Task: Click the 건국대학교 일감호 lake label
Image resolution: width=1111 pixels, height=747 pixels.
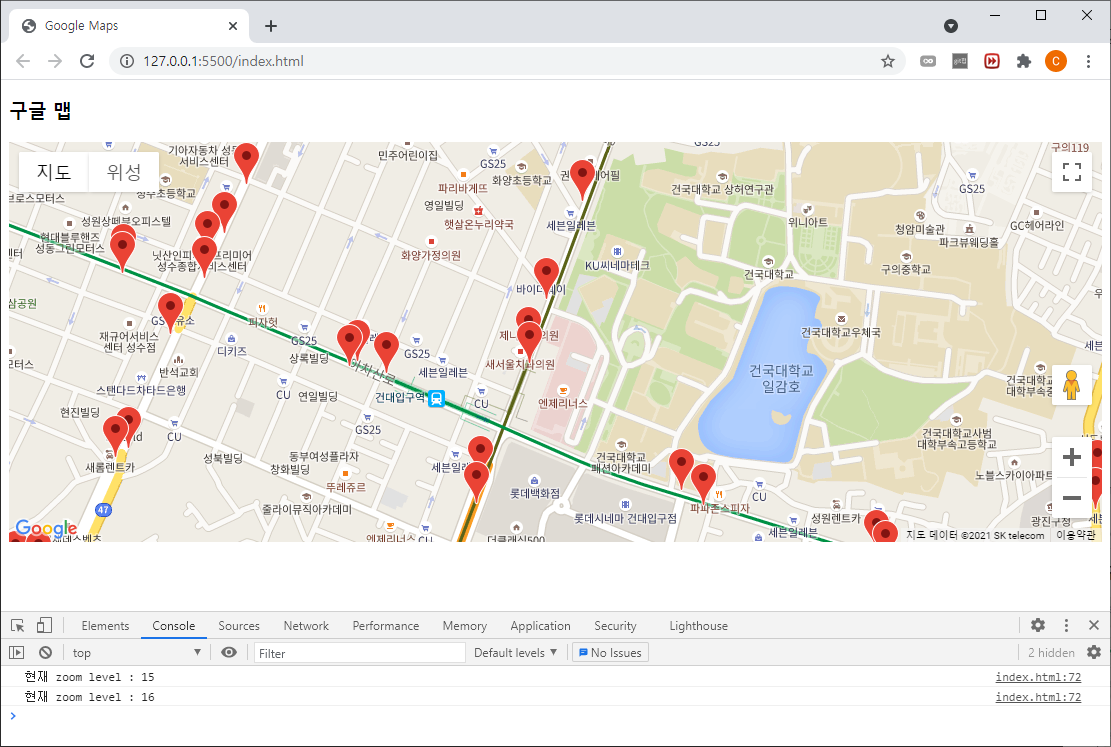Action: pos(781,378)
